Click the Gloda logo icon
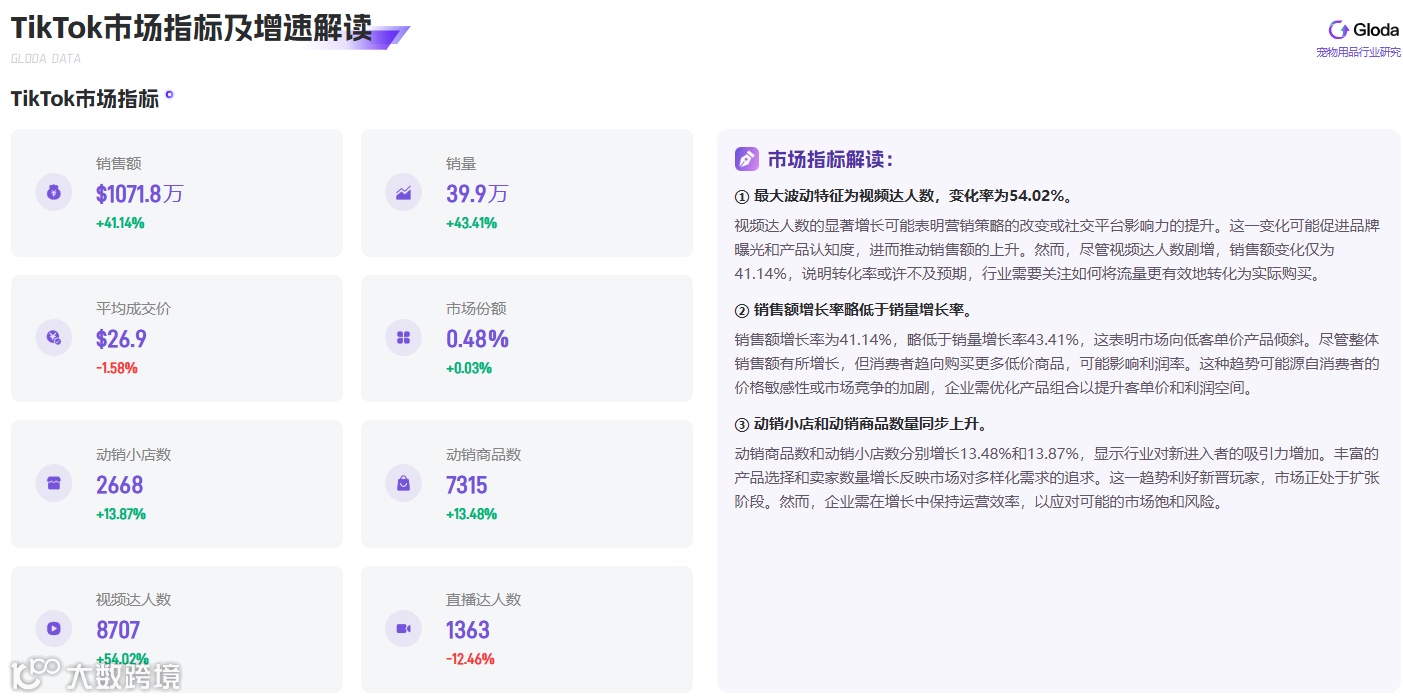Viewport: 1403px width, 700px height. click(x=1338, y=30)
